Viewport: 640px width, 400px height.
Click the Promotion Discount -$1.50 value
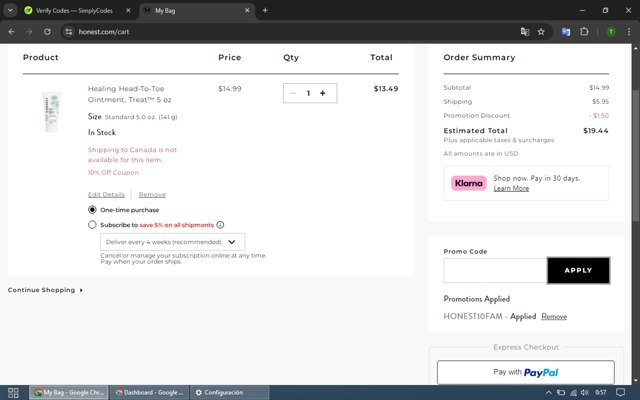(599, 116)
